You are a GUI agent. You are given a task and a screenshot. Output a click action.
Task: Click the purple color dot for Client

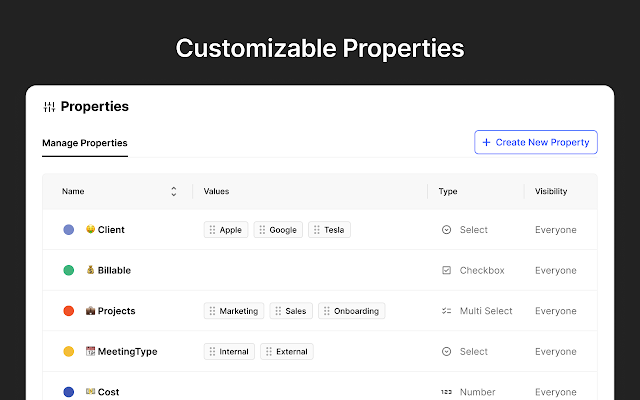click(x=69, y=230)
